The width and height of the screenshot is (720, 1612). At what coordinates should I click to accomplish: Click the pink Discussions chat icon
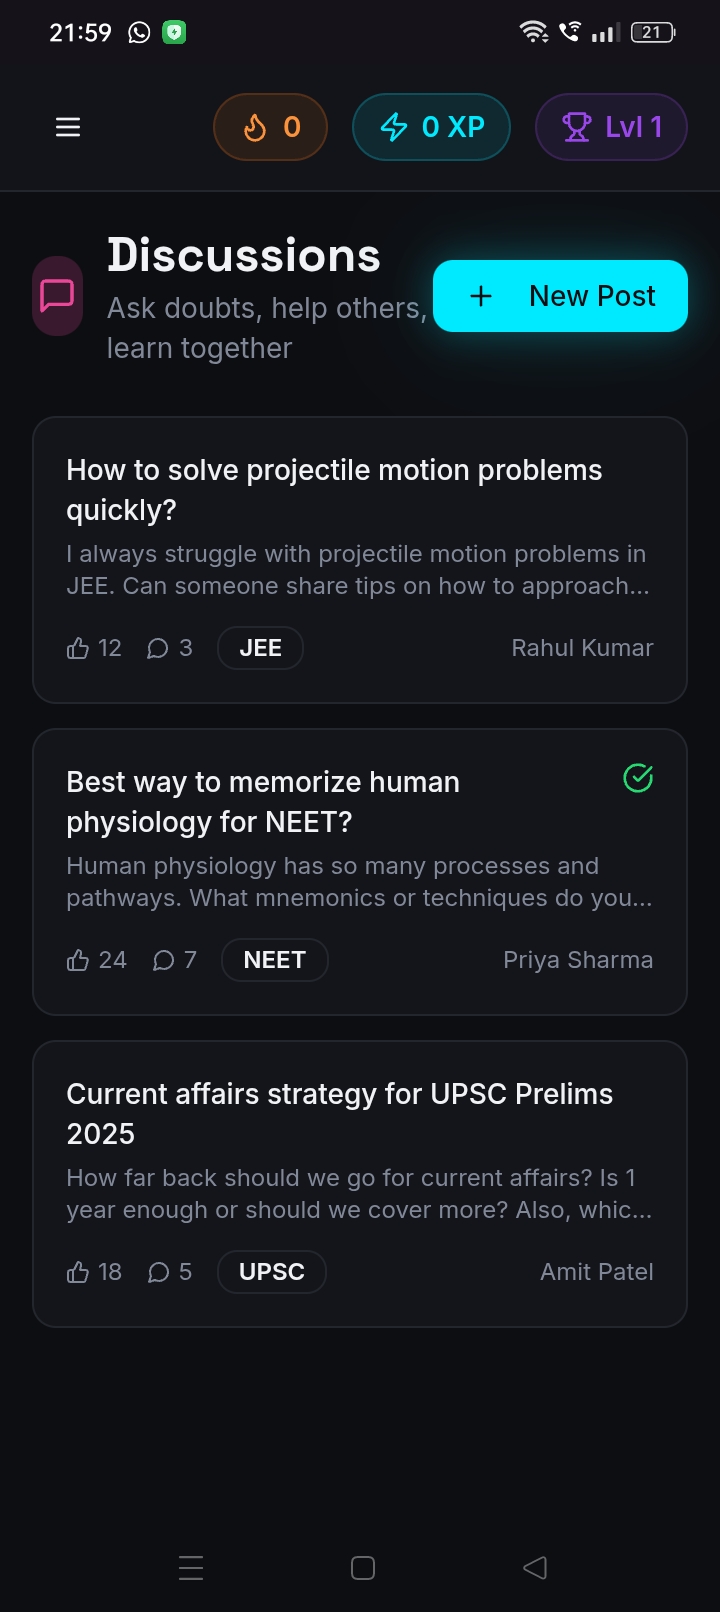[x=57, y=295]
